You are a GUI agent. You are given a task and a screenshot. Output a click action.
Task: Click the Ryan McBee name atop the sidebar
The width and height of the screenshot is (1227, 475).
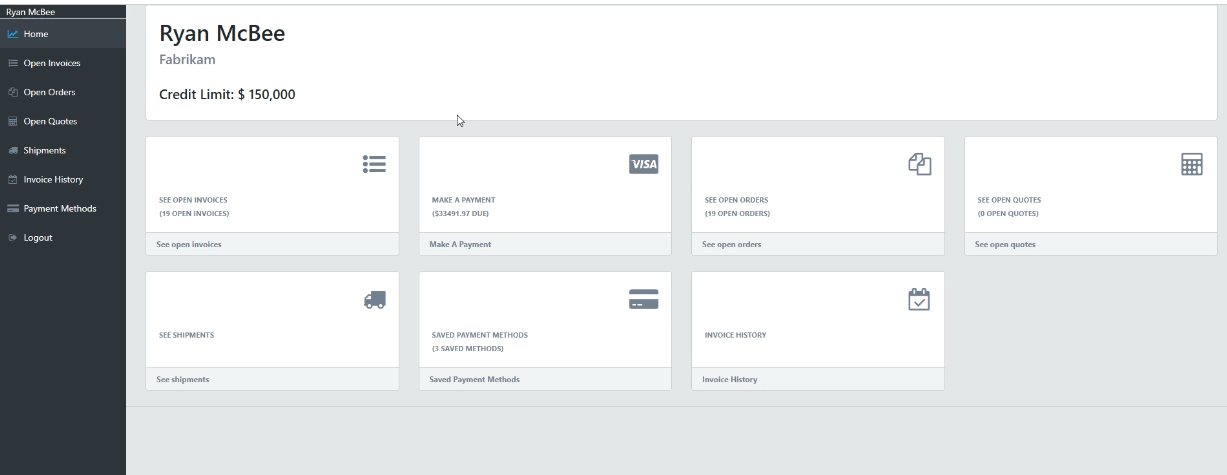click(x=31, y=12)
